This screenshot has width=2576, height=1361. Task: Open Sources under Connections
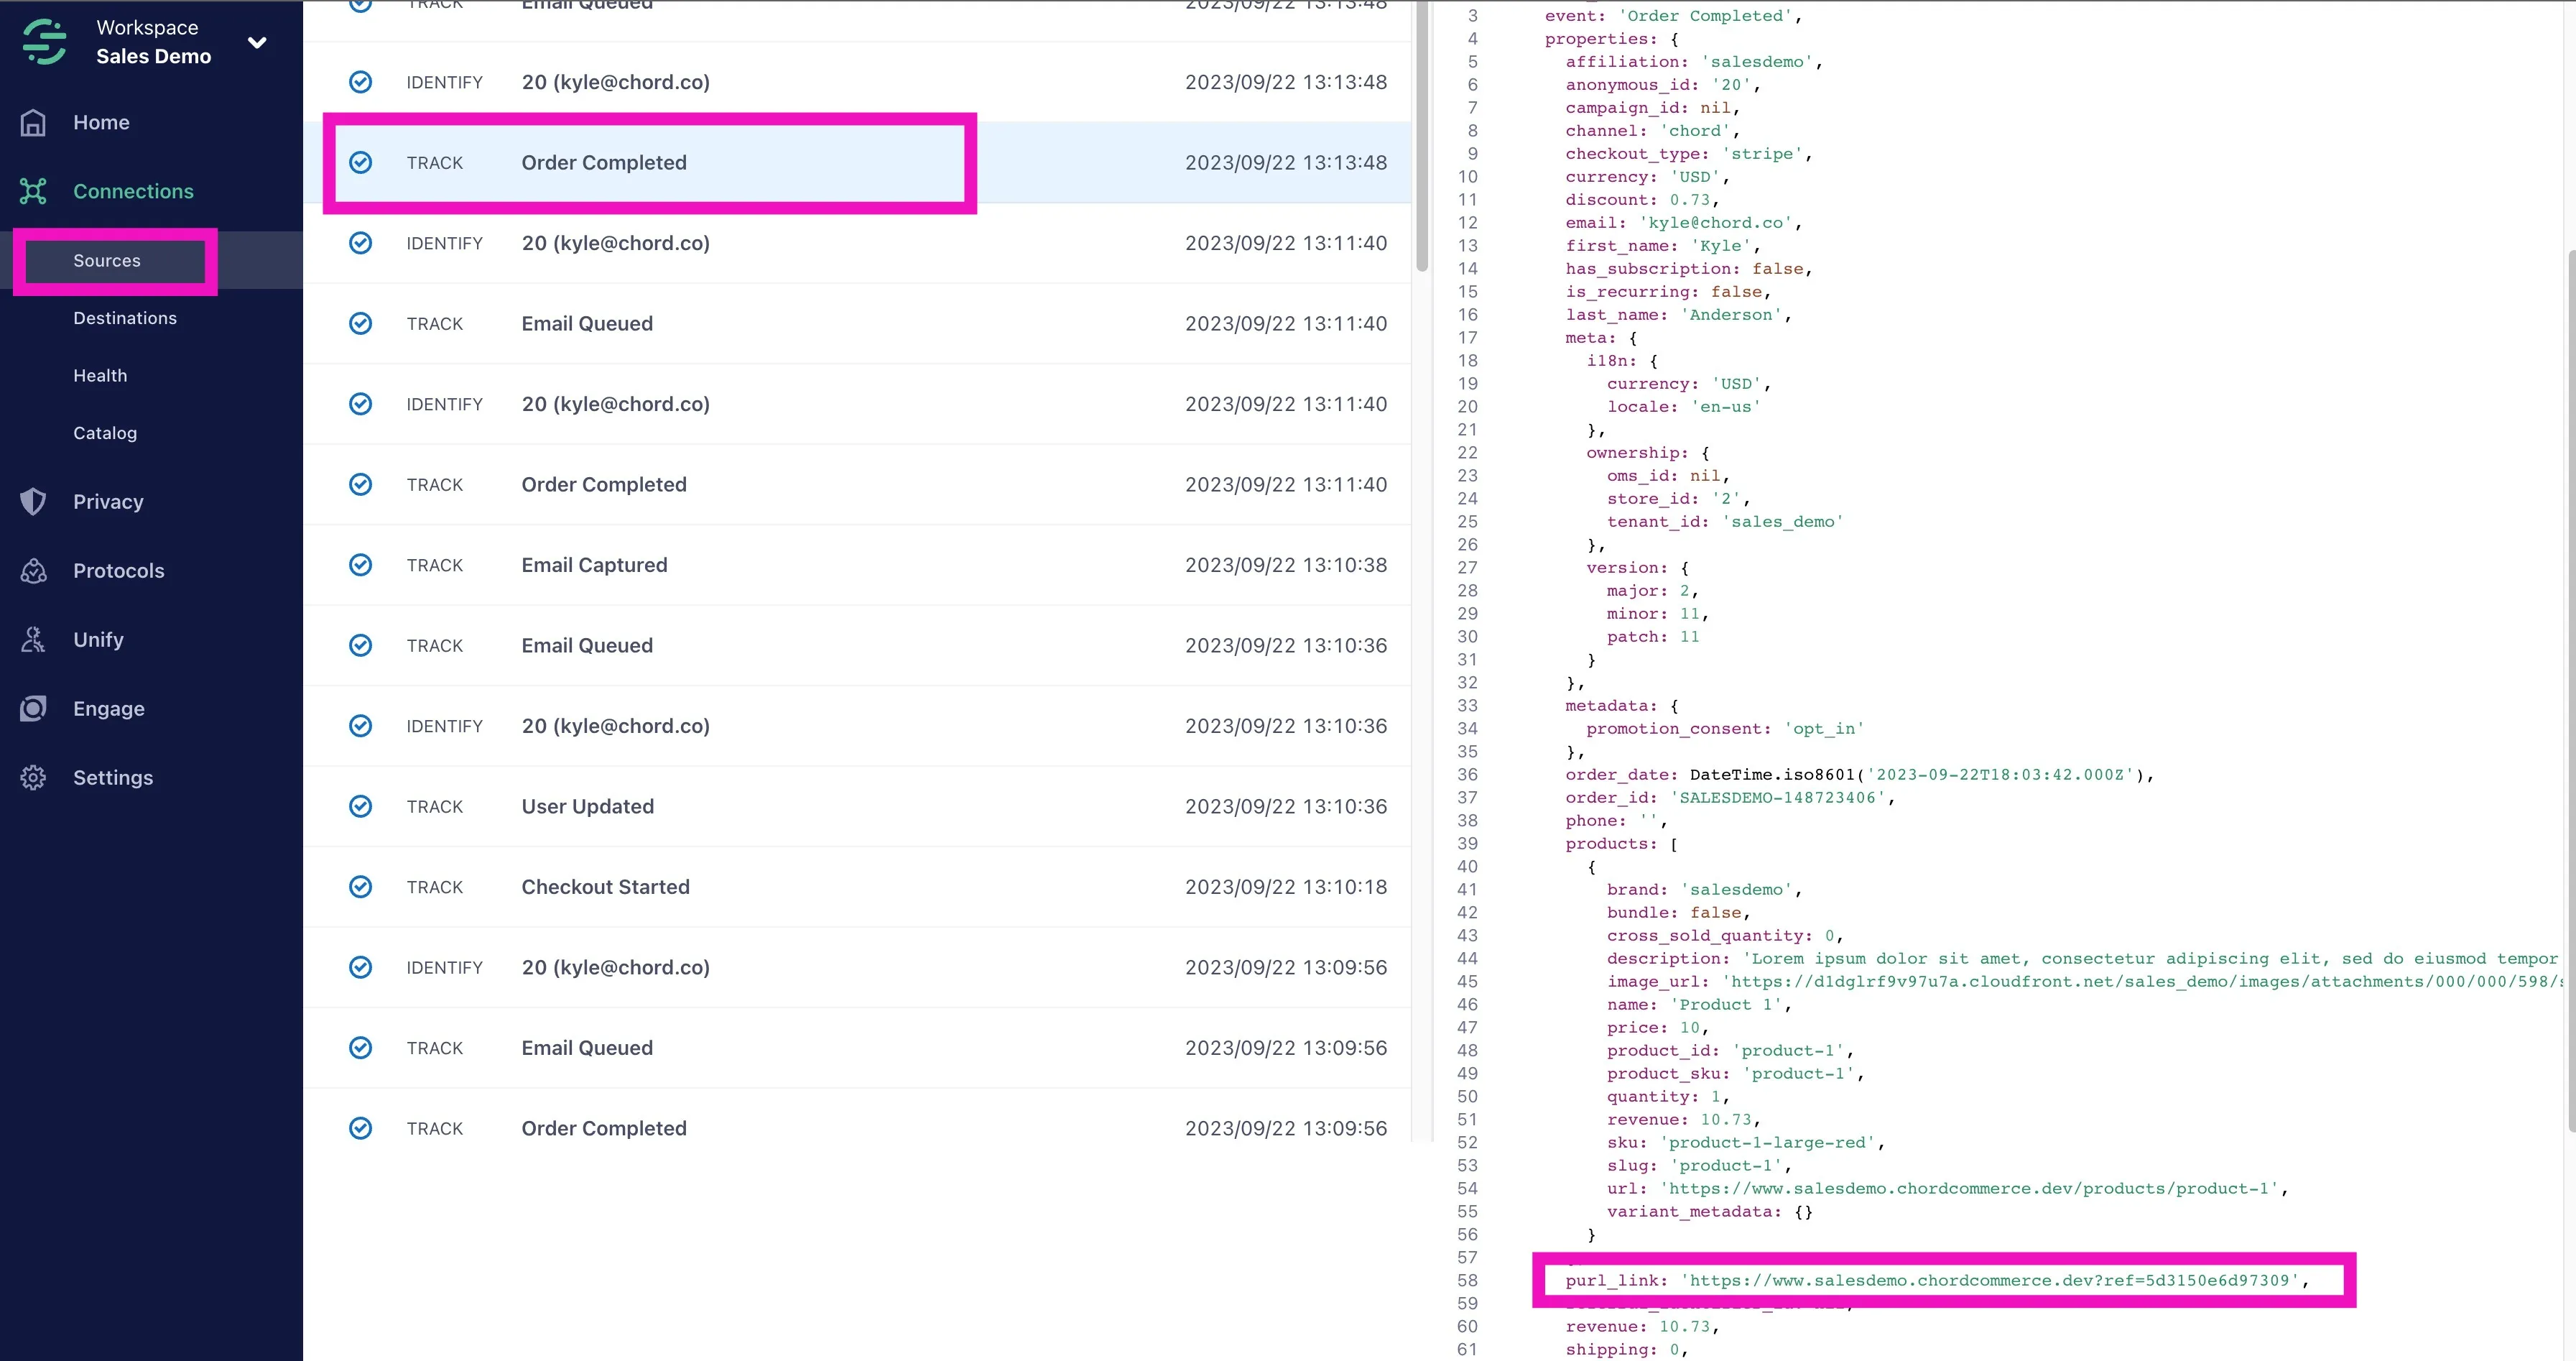(107, 260)
